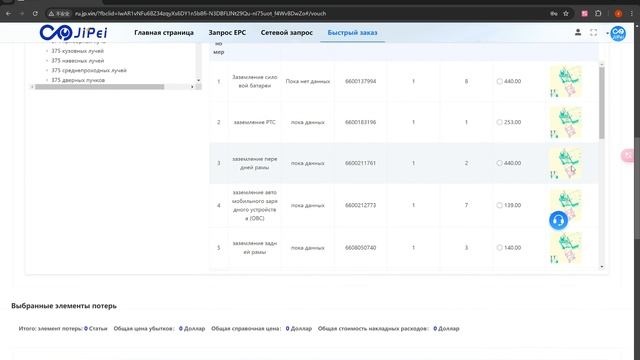Open the Главная страница tab

pyautogui.click(x=164, y=33)
